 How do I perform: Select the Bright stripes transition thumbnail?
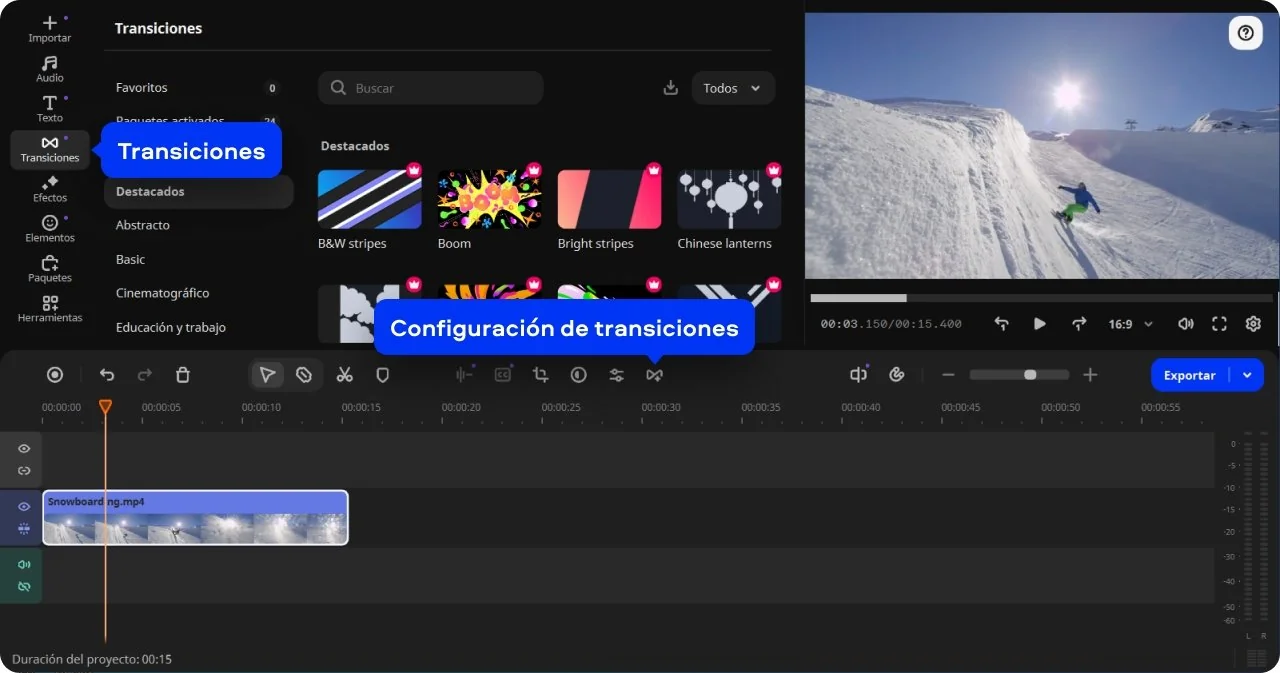click(609, 199)
